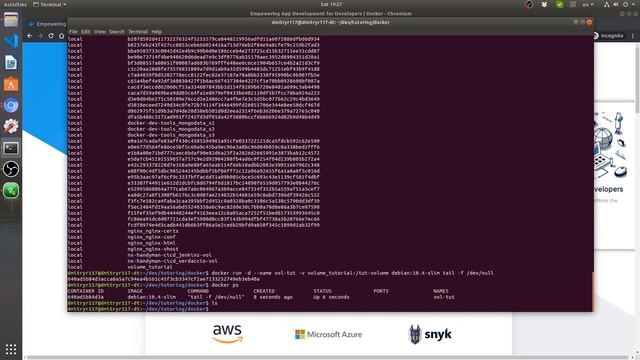Open the terminal View menu

(100, 31)
